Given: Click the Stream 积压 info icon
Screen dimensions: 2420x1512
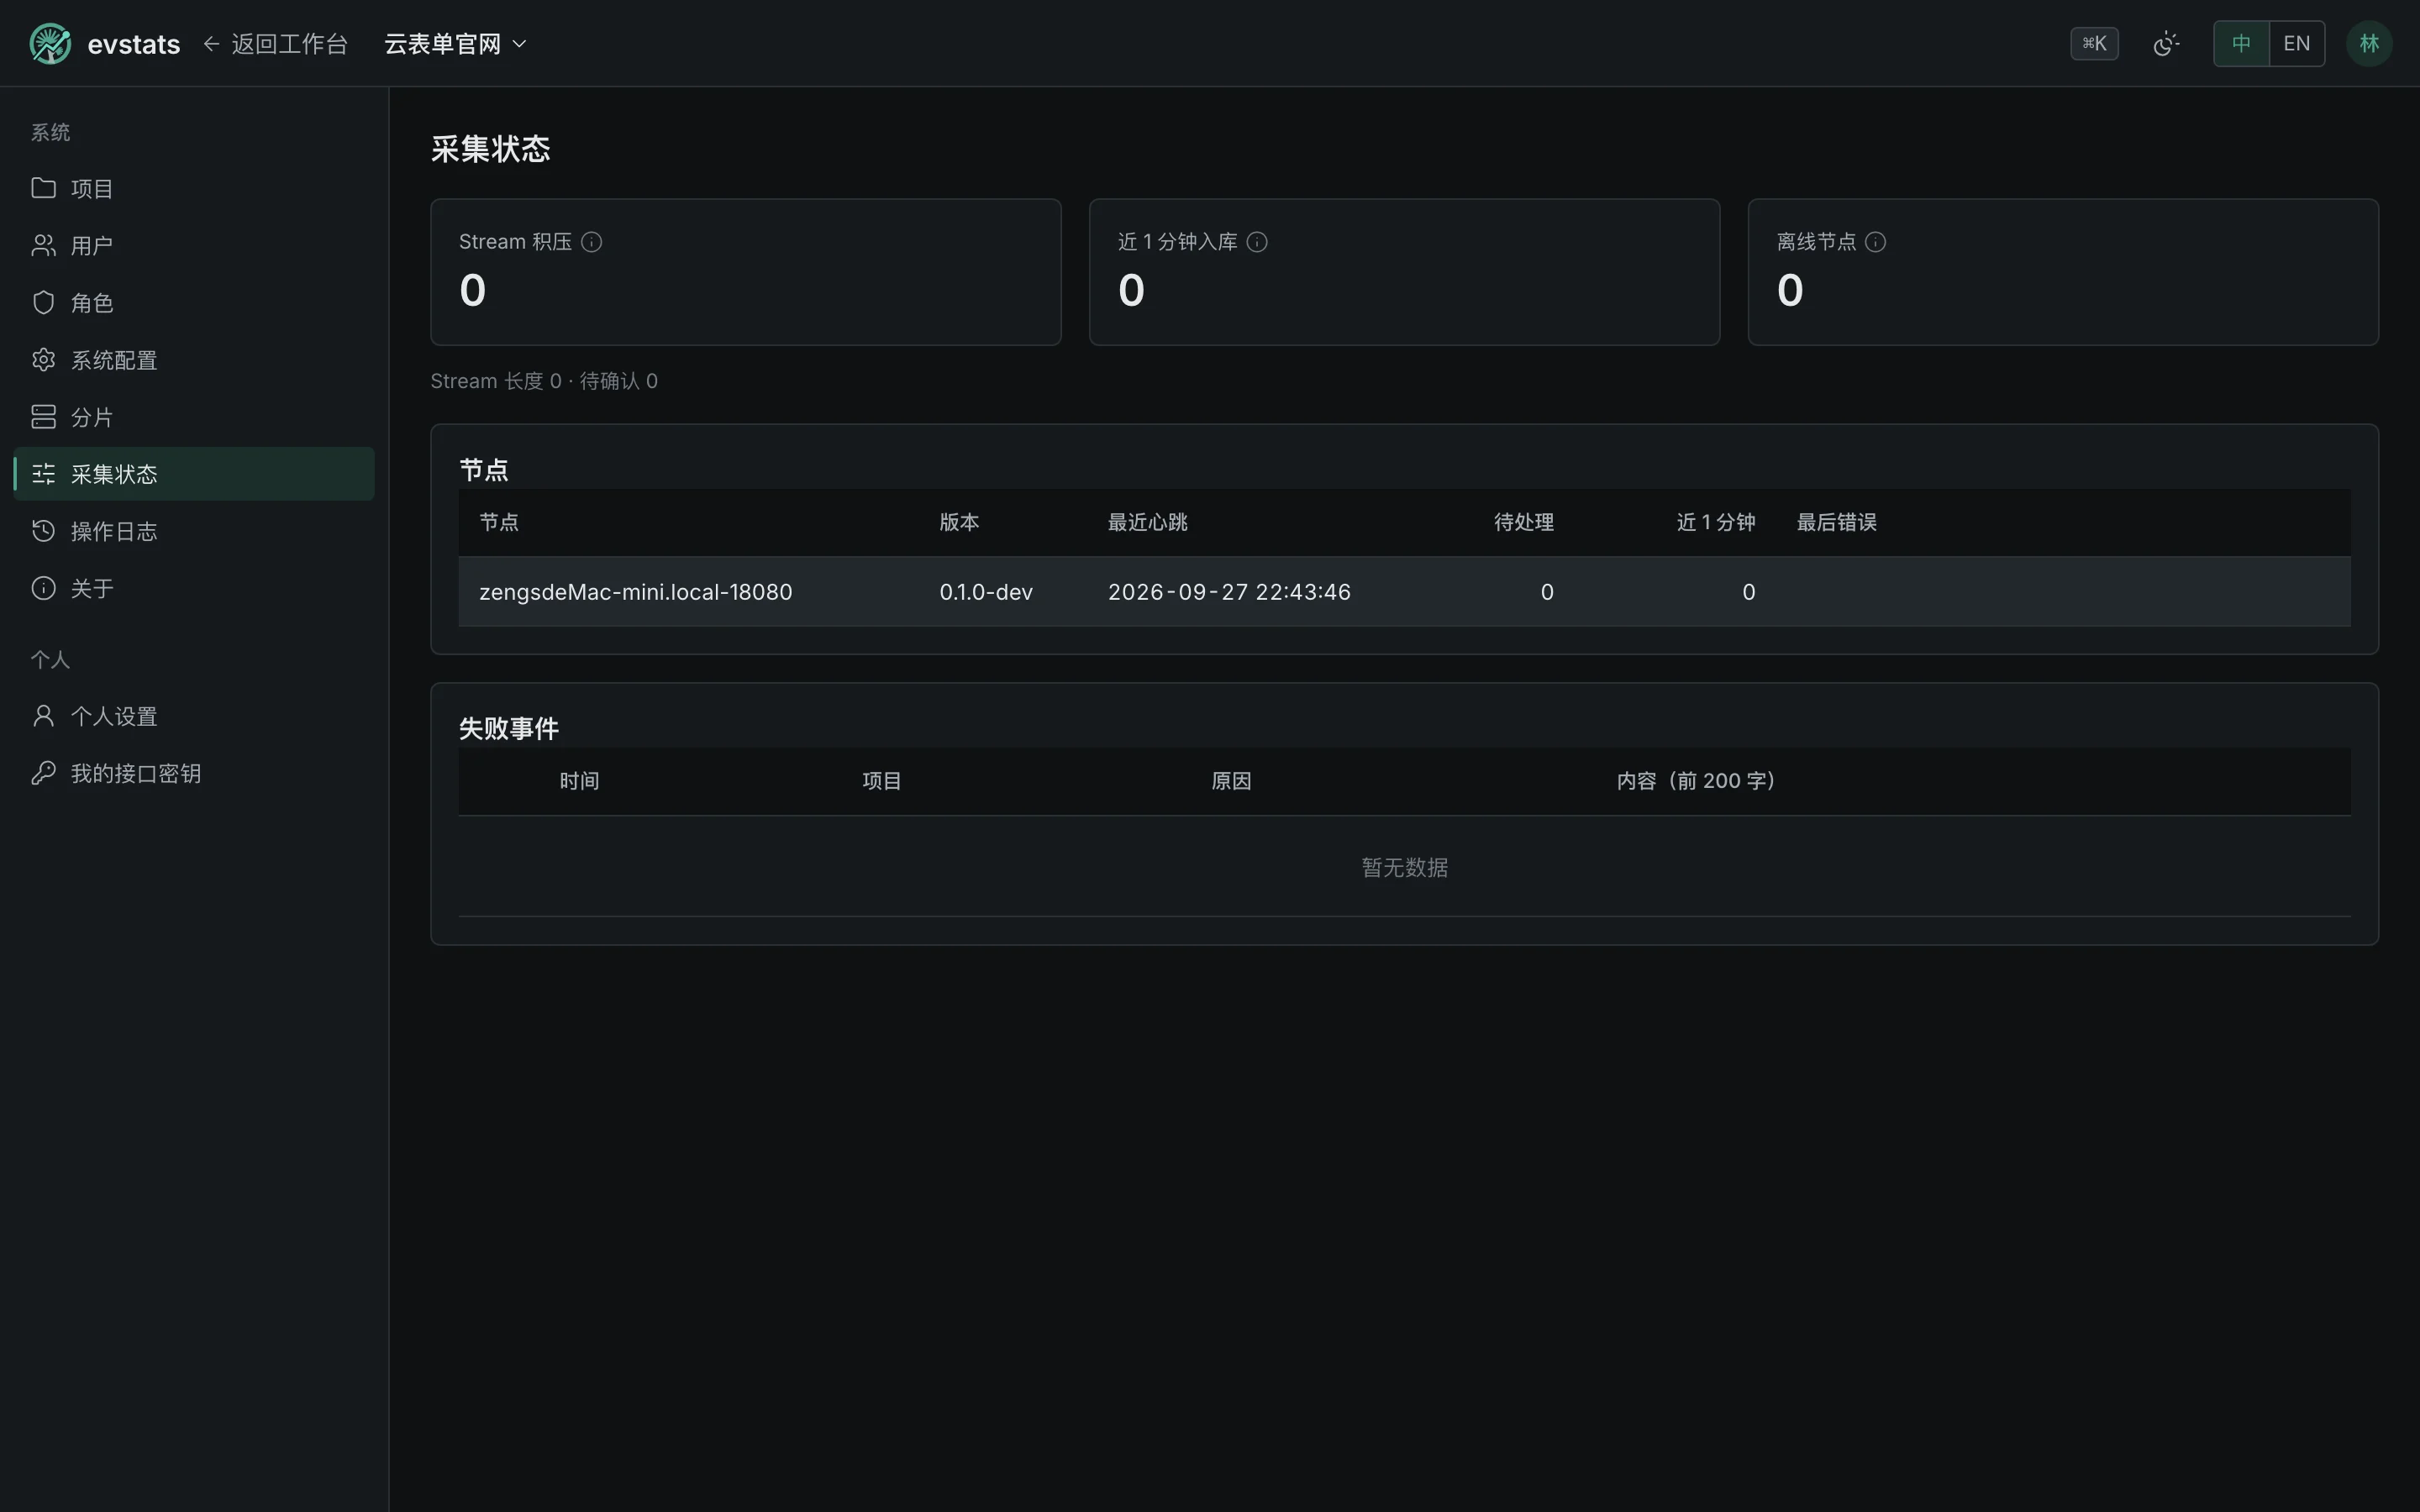Looking at the screenshot, I should coord(591,242).
